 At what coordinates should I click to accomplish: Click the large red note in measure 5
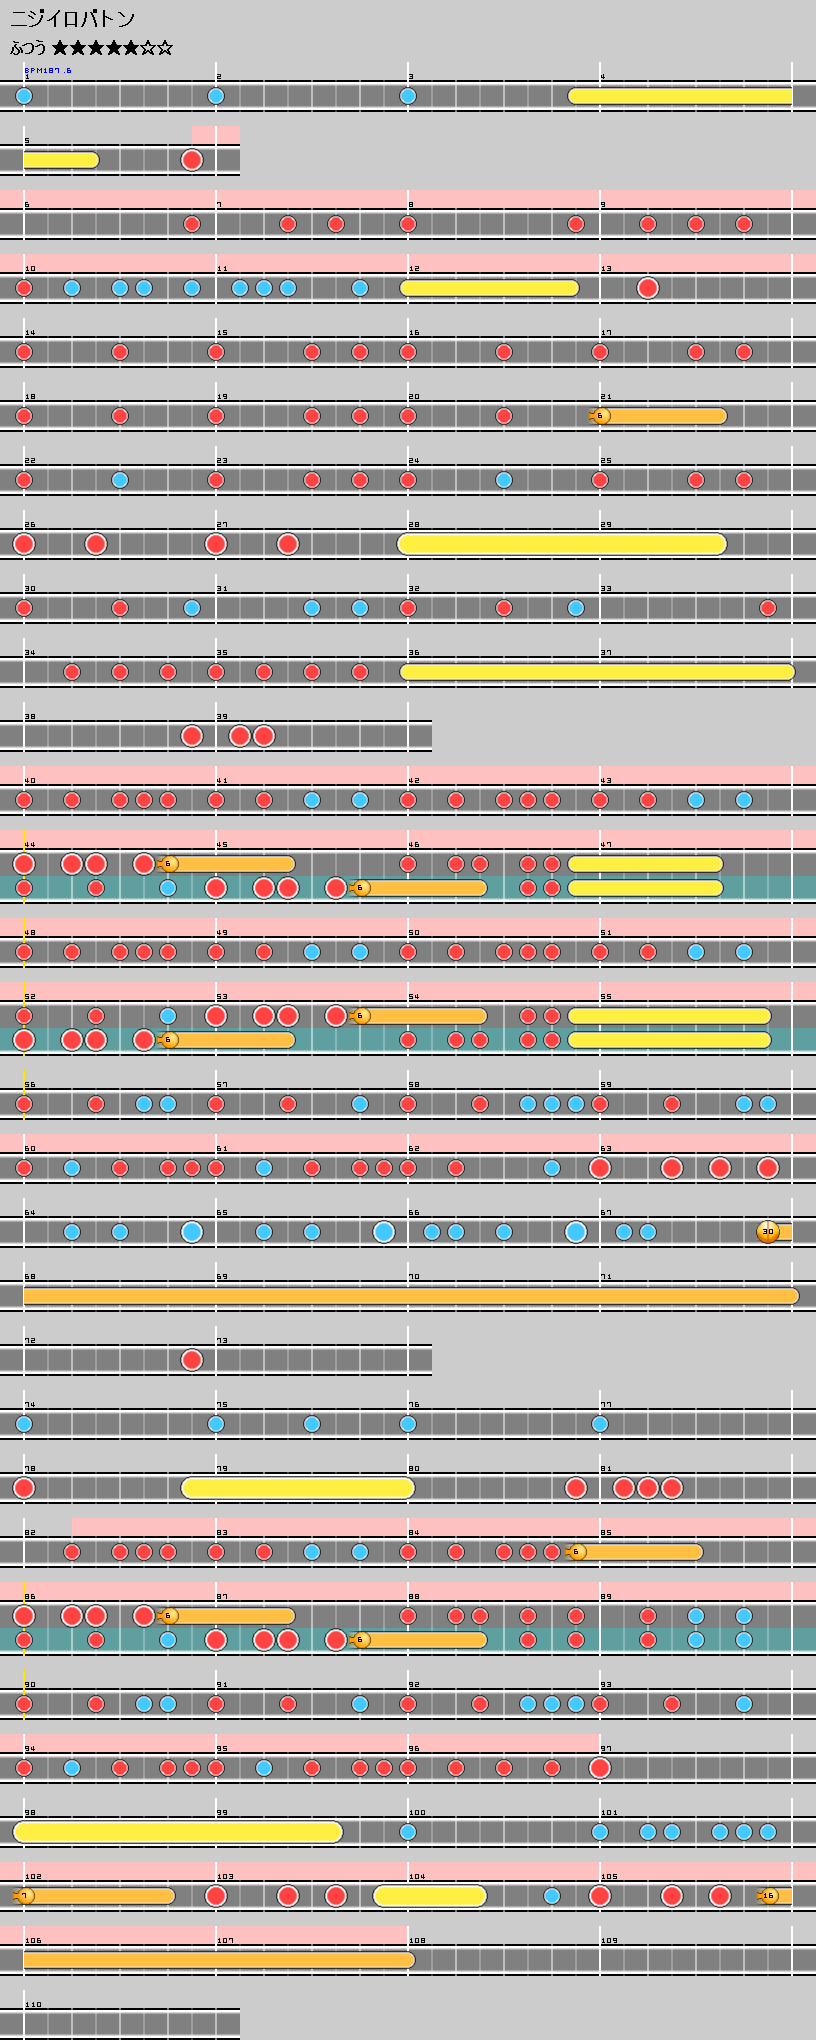pos(192,160)
